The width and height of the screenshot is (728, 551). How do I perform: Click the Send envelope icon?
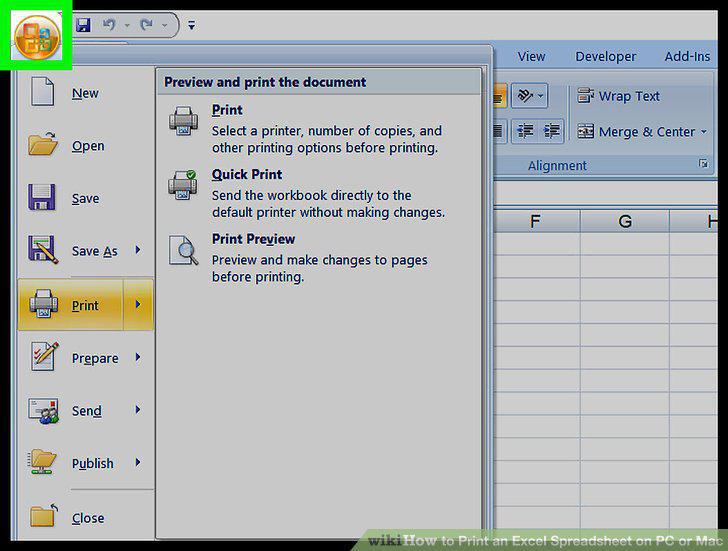point(44,410)
